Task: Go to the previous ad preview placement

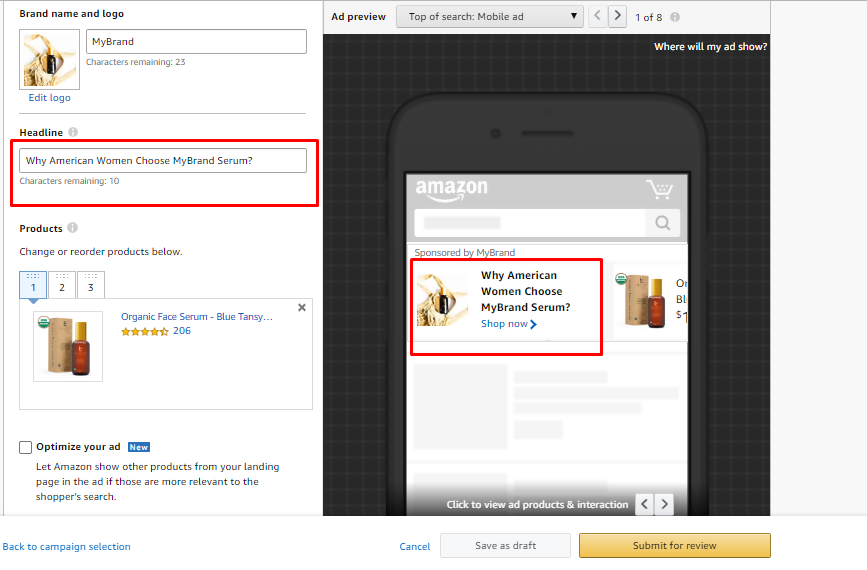Action: [x=597, y=16]
